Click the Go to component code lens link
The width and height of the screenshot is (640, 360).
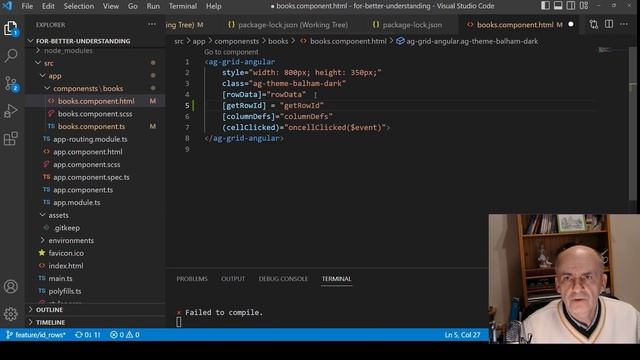click(231, 52)
